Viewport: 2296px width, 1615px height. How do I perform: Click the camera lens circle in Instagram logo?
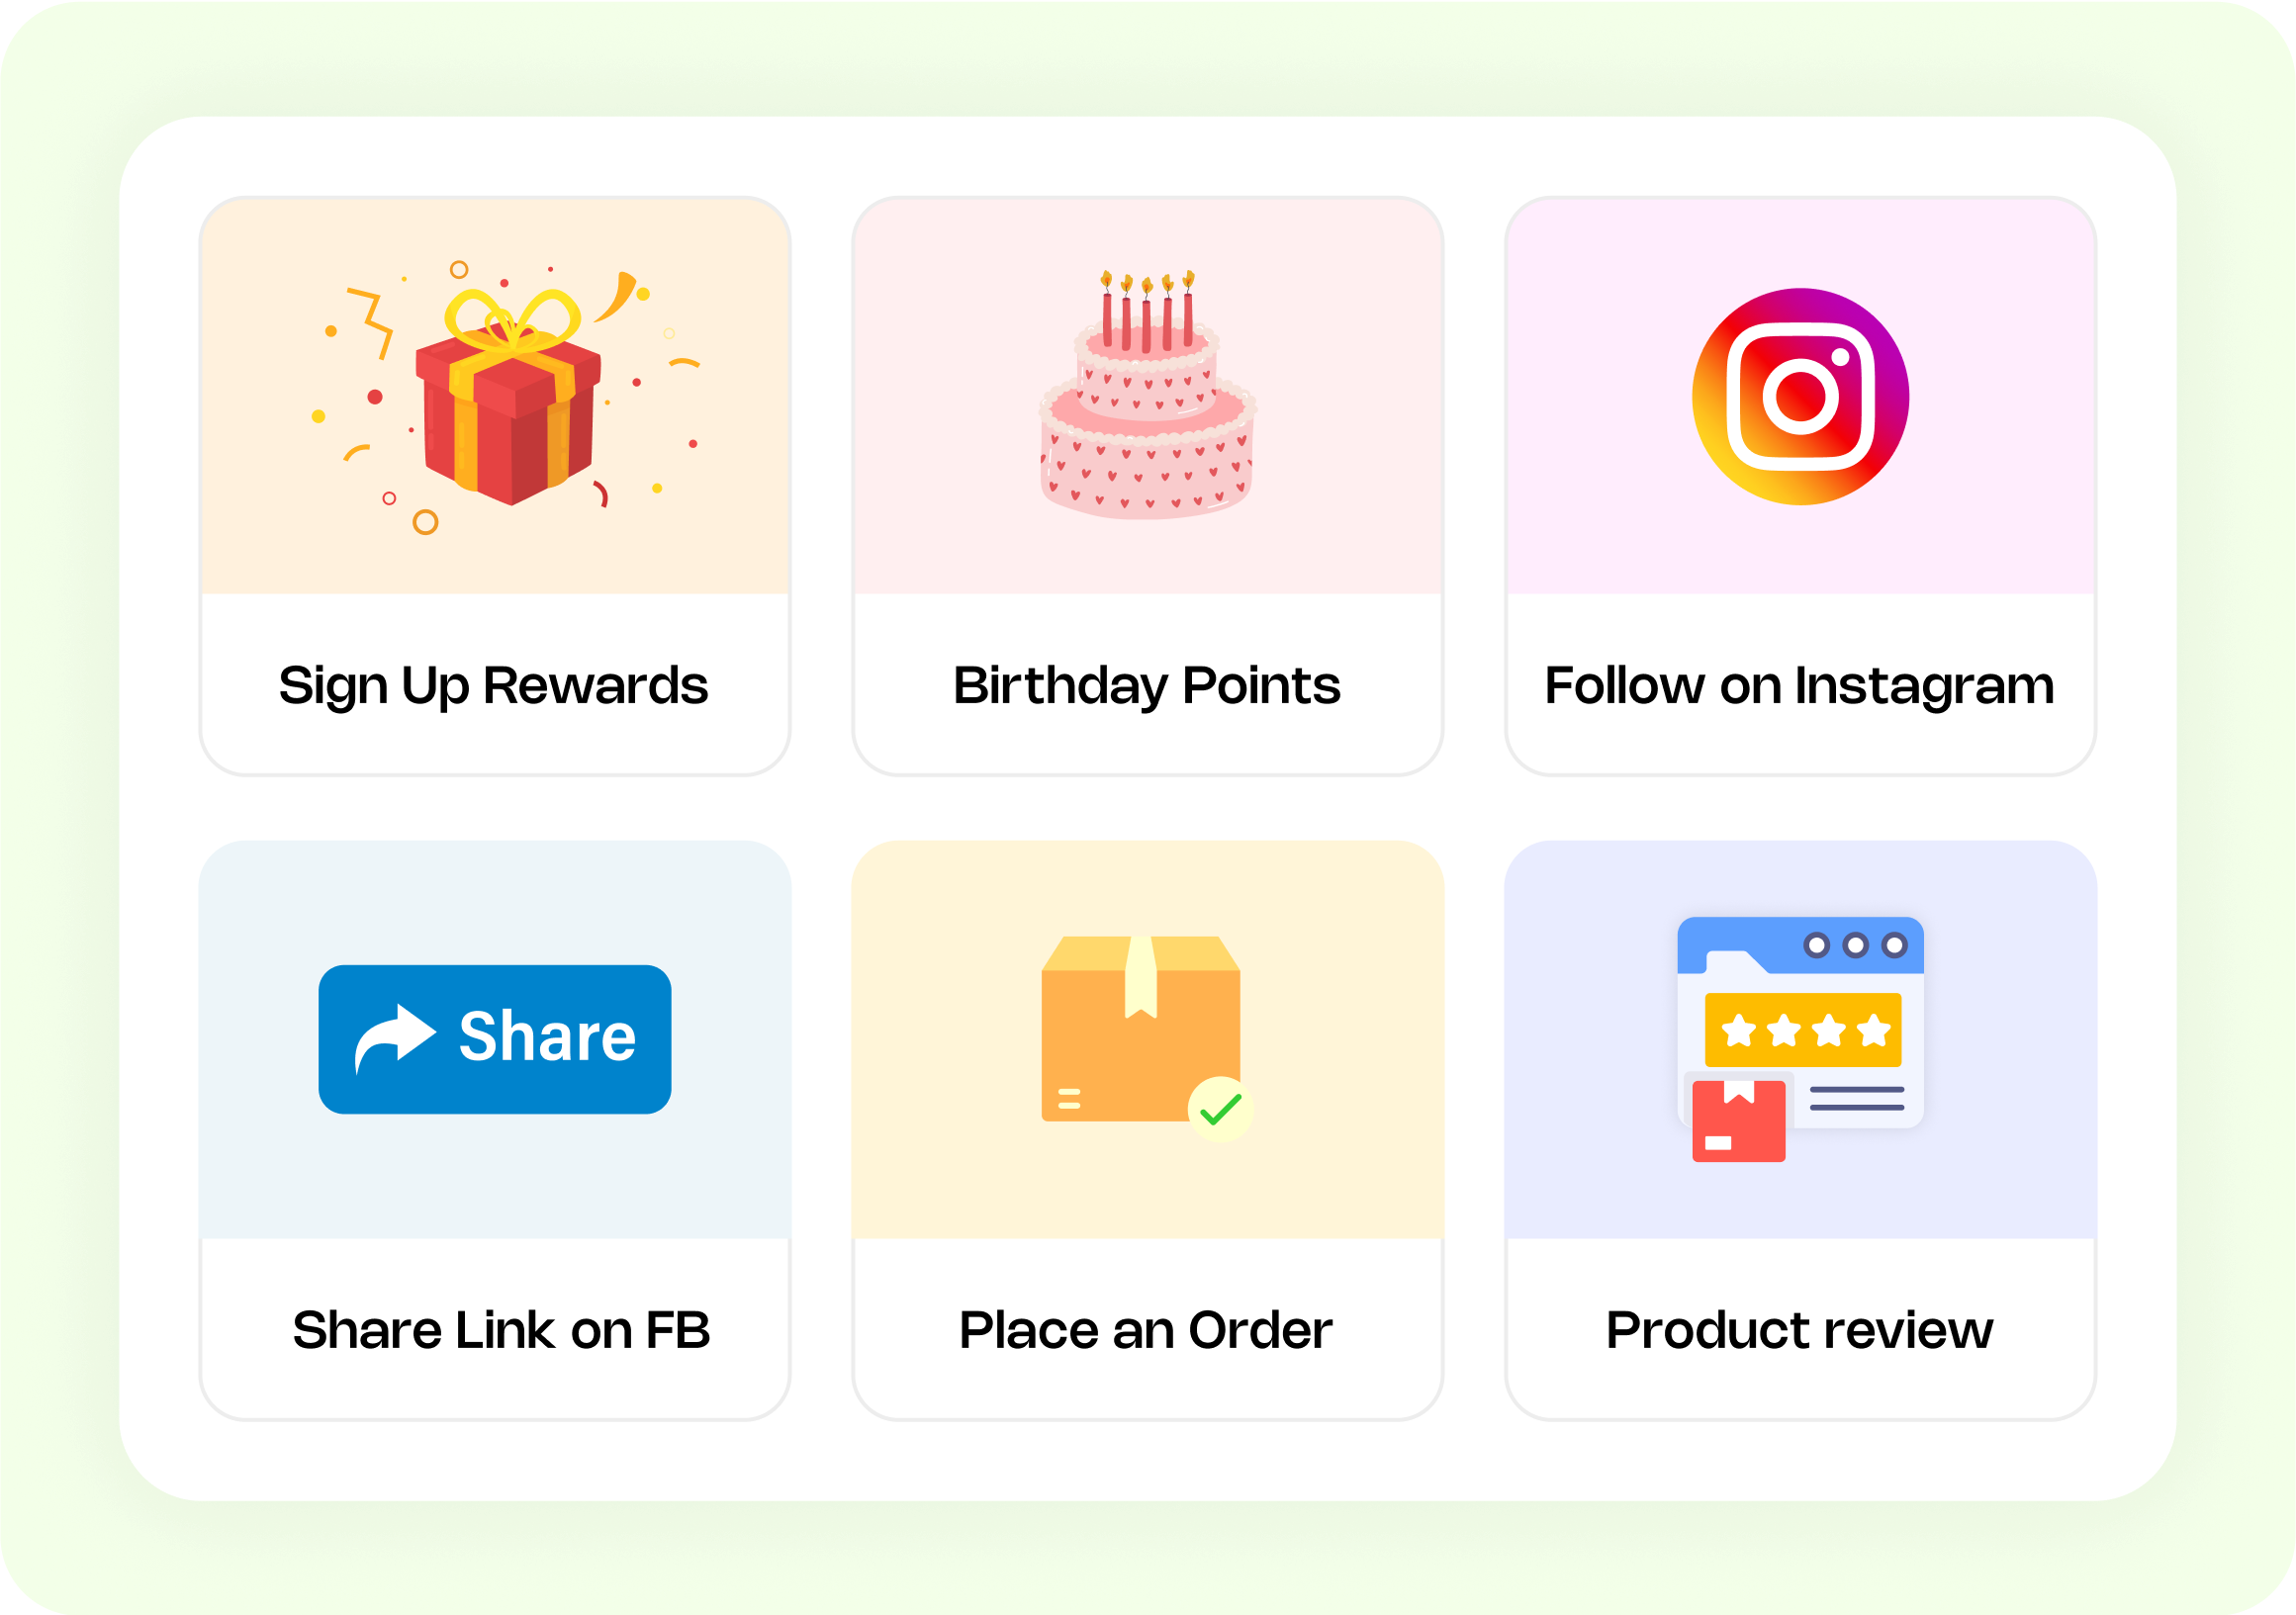click(1800, 396)
